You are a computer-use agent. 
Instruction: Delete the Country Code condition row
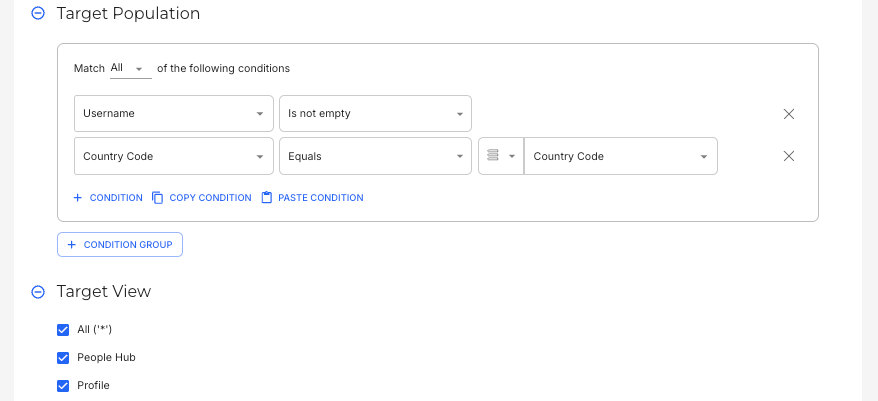pos(788,156)
